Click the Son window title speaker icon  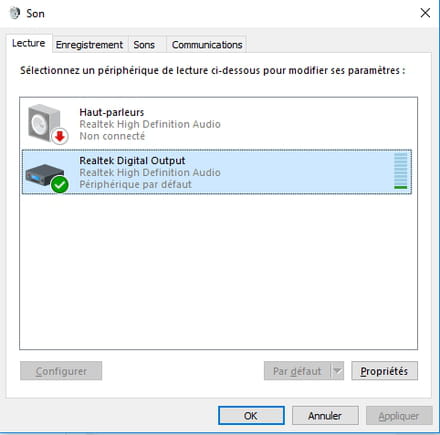tap(15, 13)
